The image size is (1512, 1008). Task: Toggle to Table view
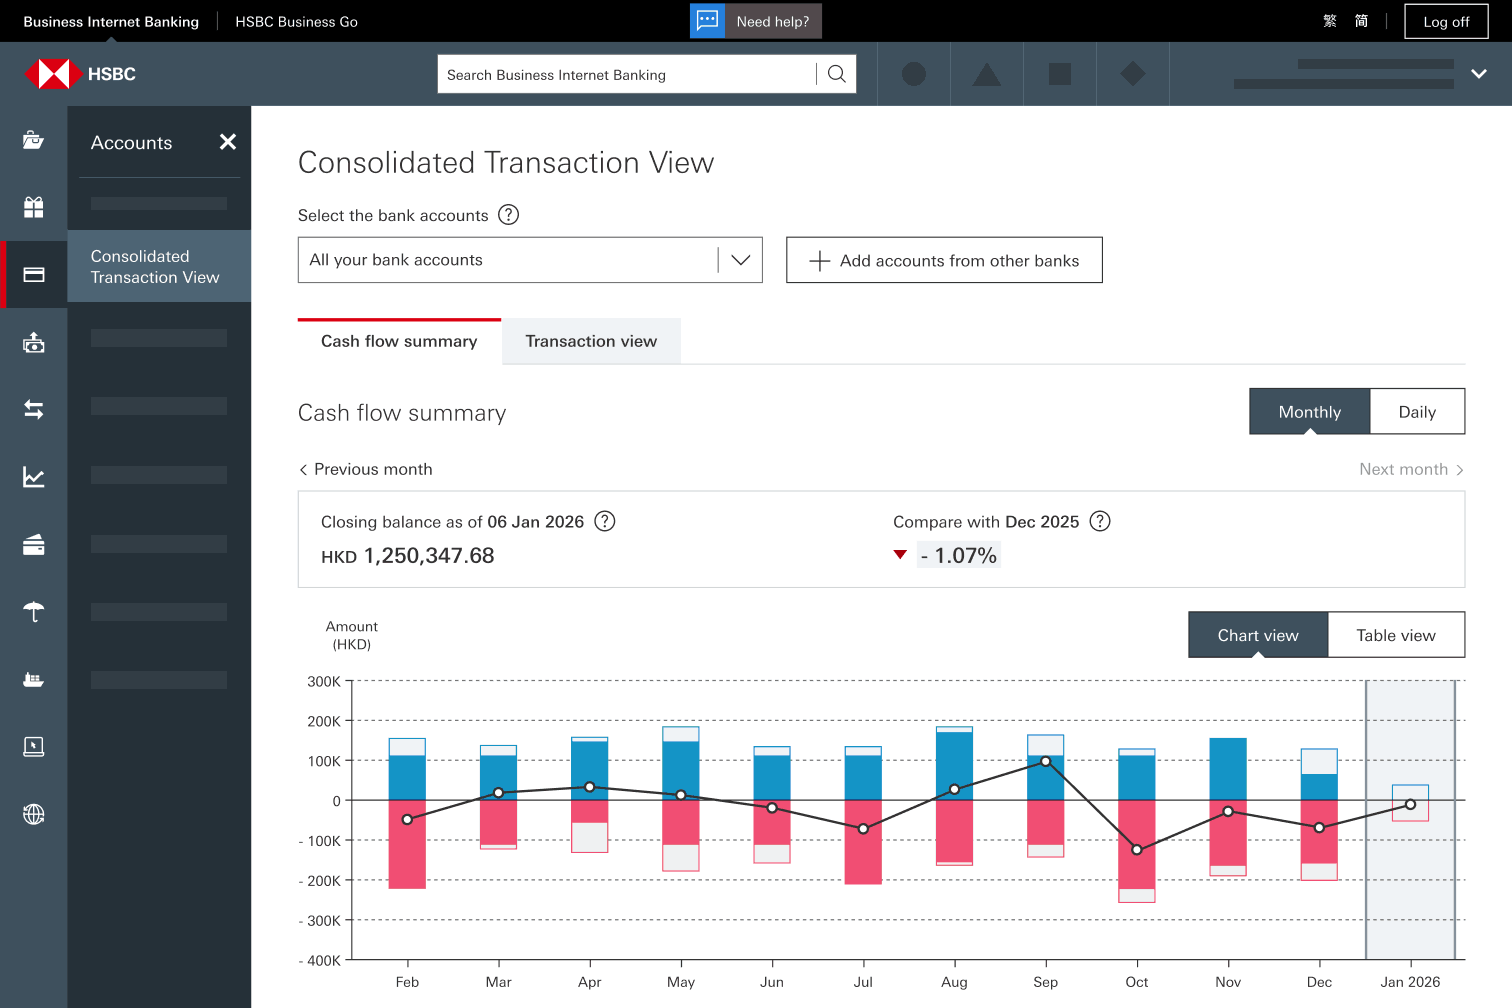[x=1396, y=635]
